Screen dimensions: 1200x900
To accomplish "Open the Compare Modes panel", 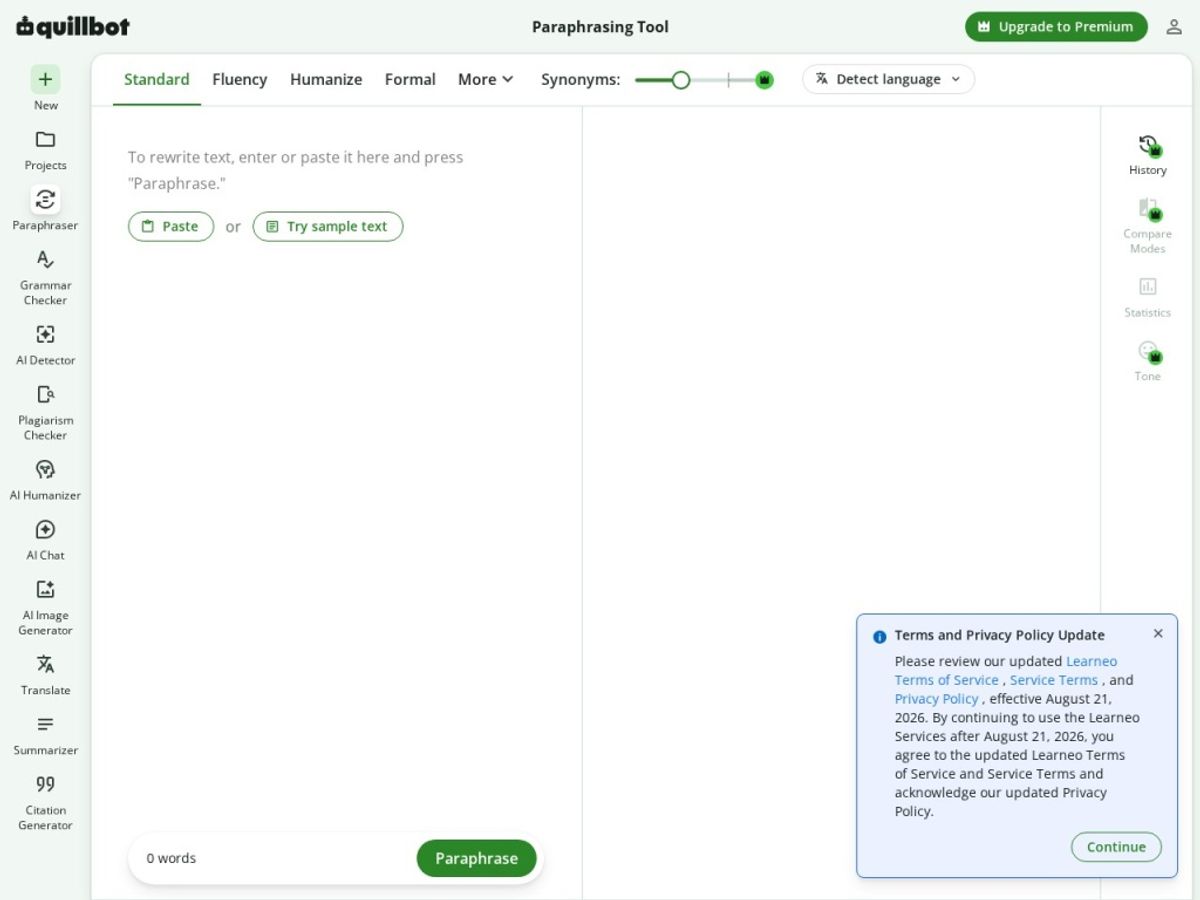I will (1147, 225).
